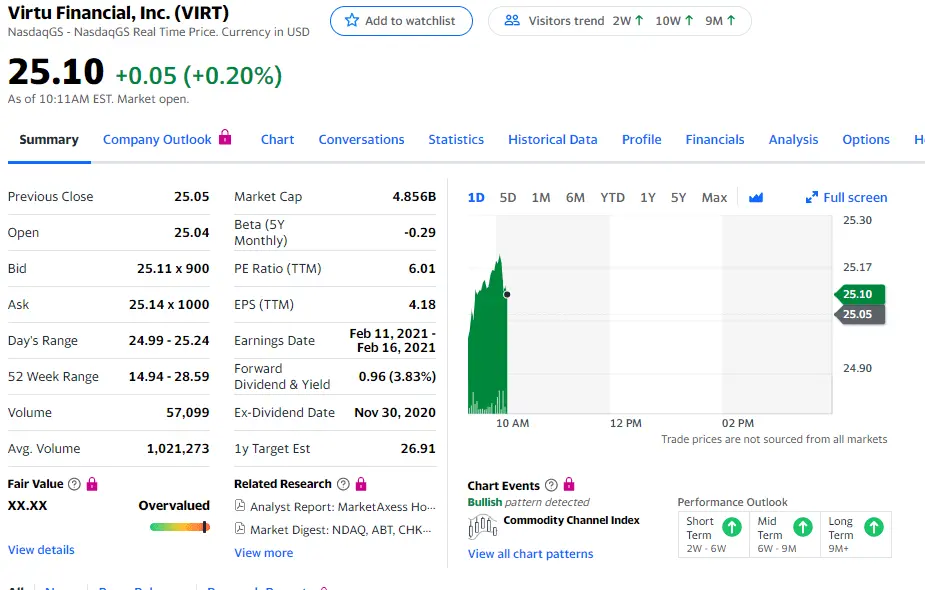The image size is (925, 590).
Task: Click the Short Term up-arrow indicator
Action: point(732,527)
